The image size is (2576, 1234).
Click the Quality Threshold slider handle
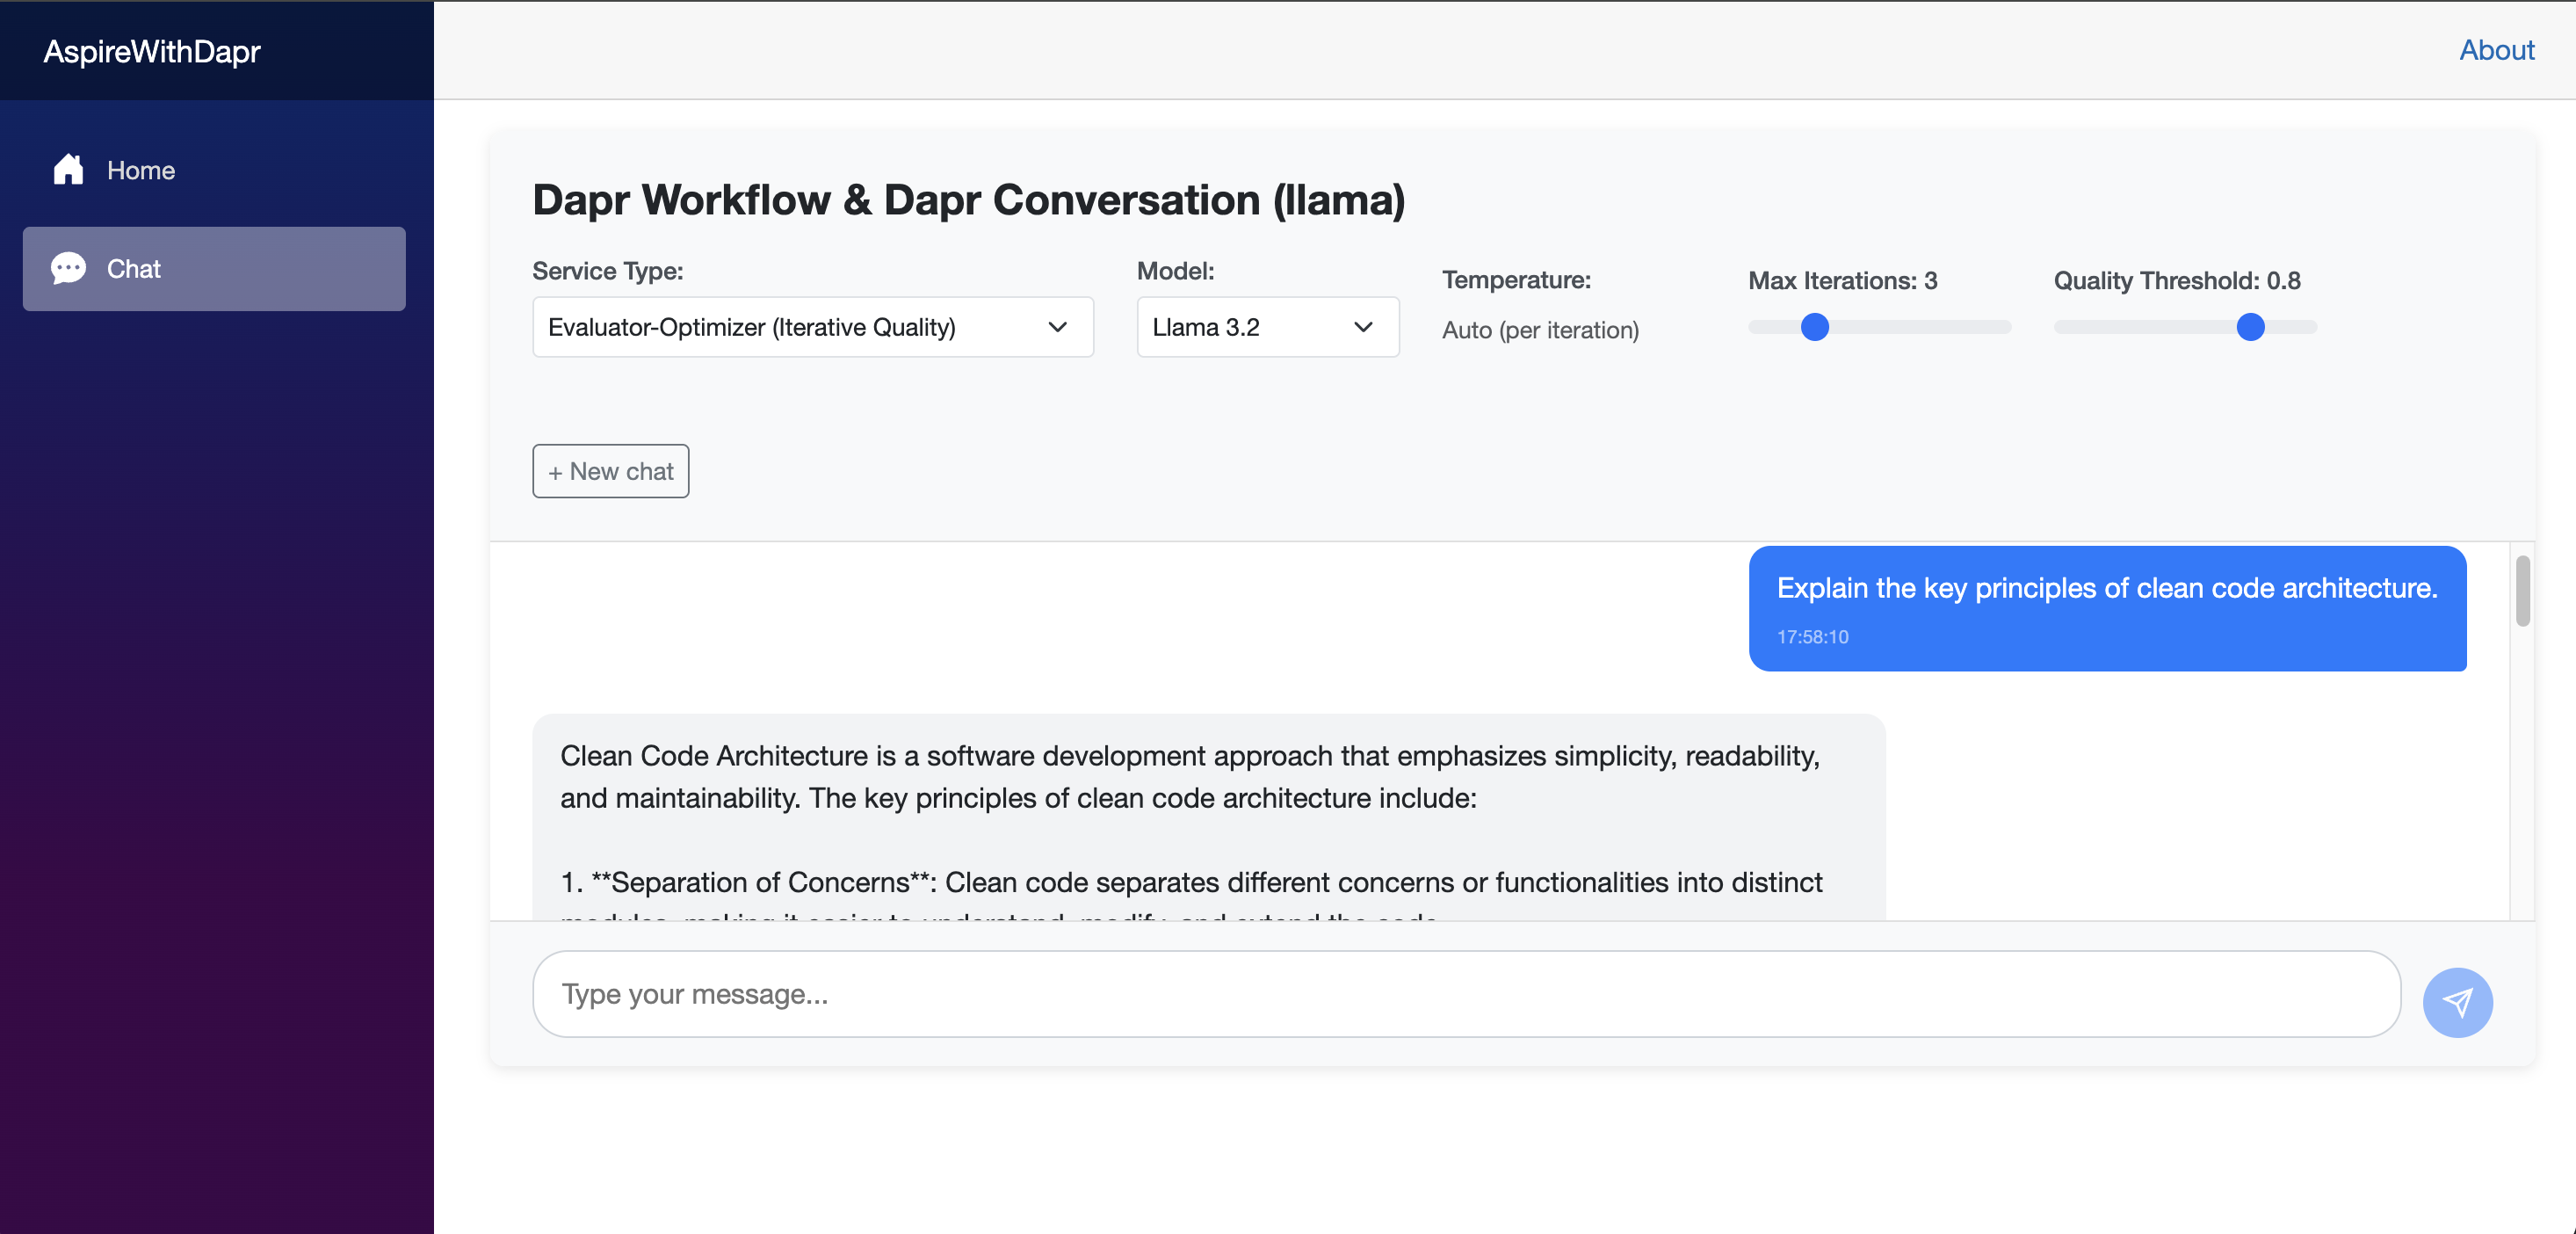pyautogui.click(x=2249, y=327)
